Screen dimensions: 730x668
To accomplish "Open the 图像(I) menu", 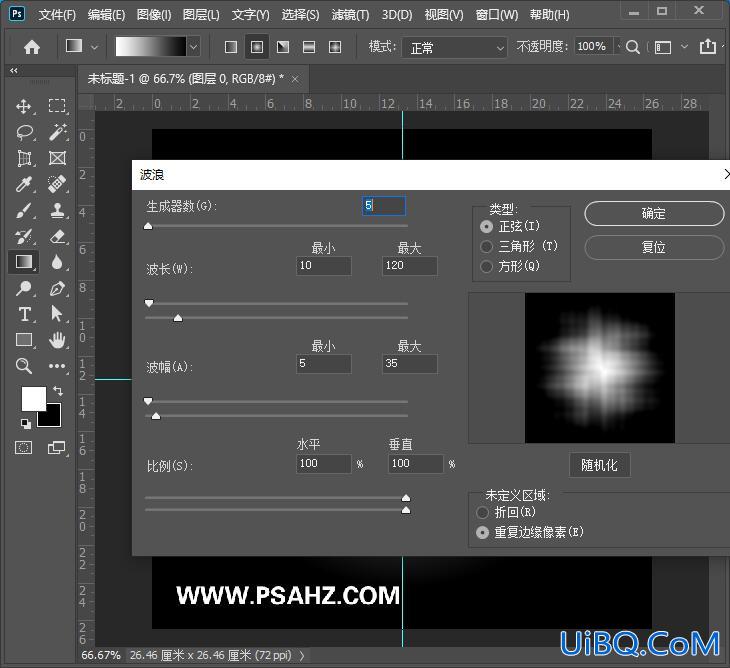I will pyautogui.click(x=154, y=15).
